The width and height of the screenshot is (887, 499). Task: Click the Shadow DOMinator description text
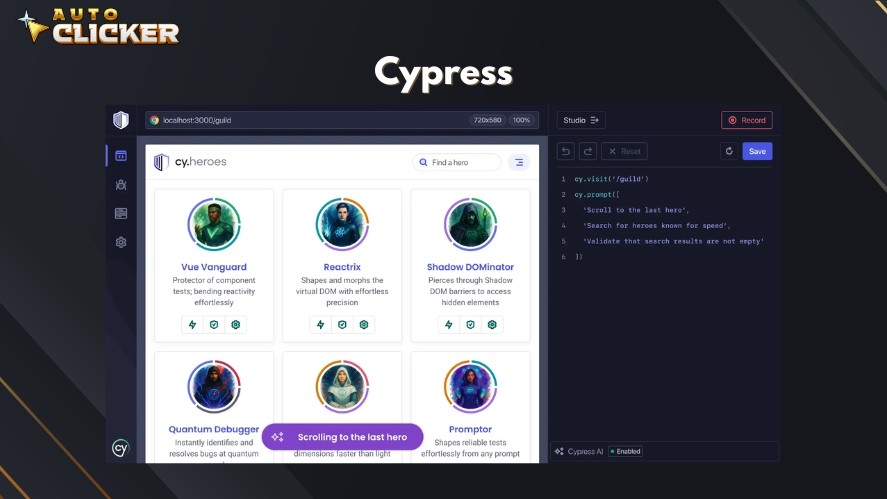[471, 291]
